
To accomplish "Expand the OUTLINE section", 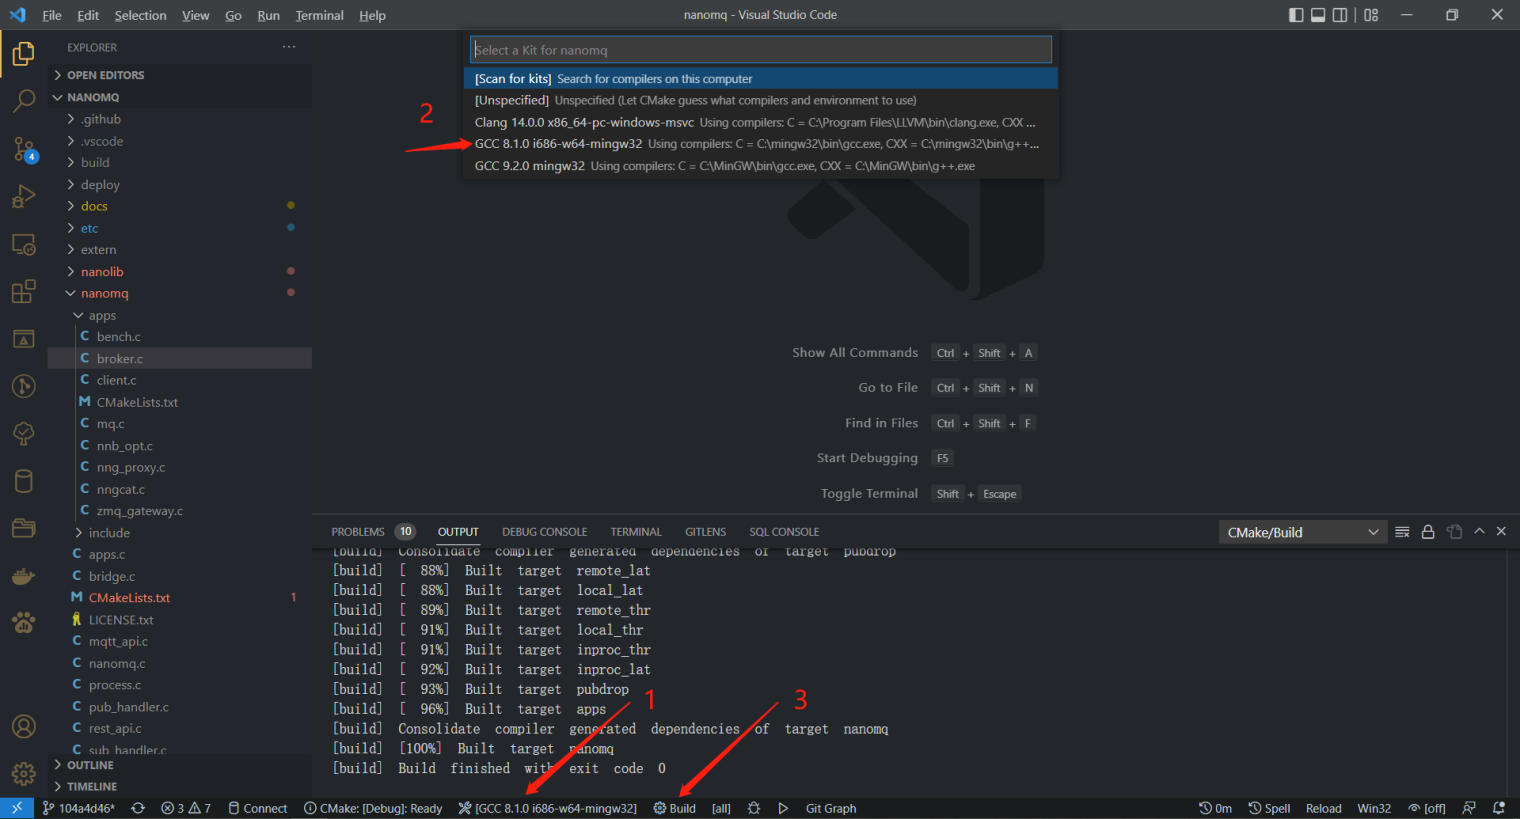I will coord(180,765).
